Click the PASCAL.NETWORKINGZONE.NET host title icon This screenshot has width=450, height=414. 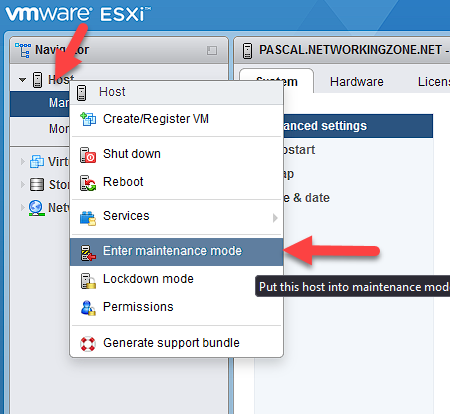[247, 51]
